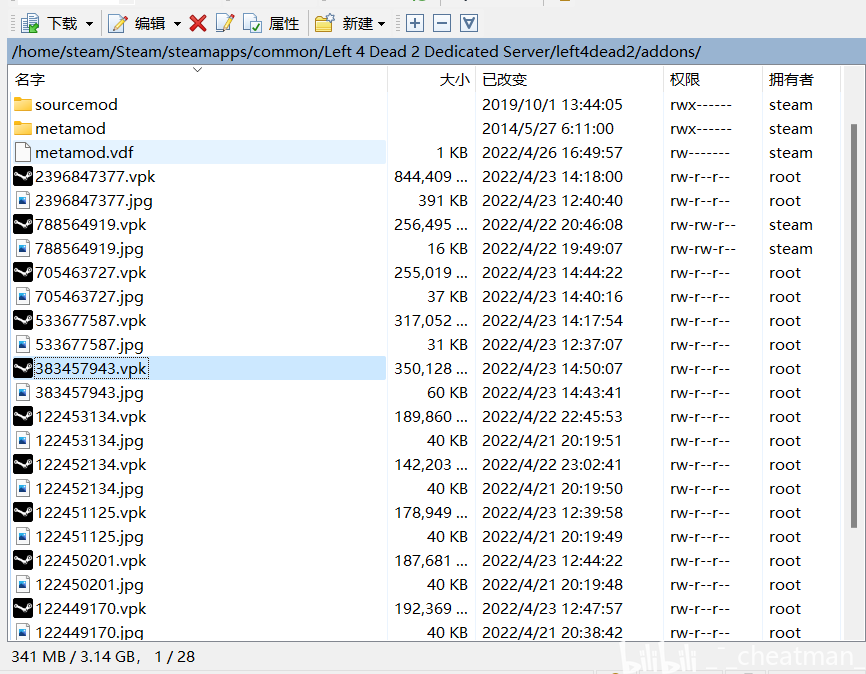Click the Steam icon of 533677587.vpk
This screenshot has width=866, height=674.
[x=23, y=320]
